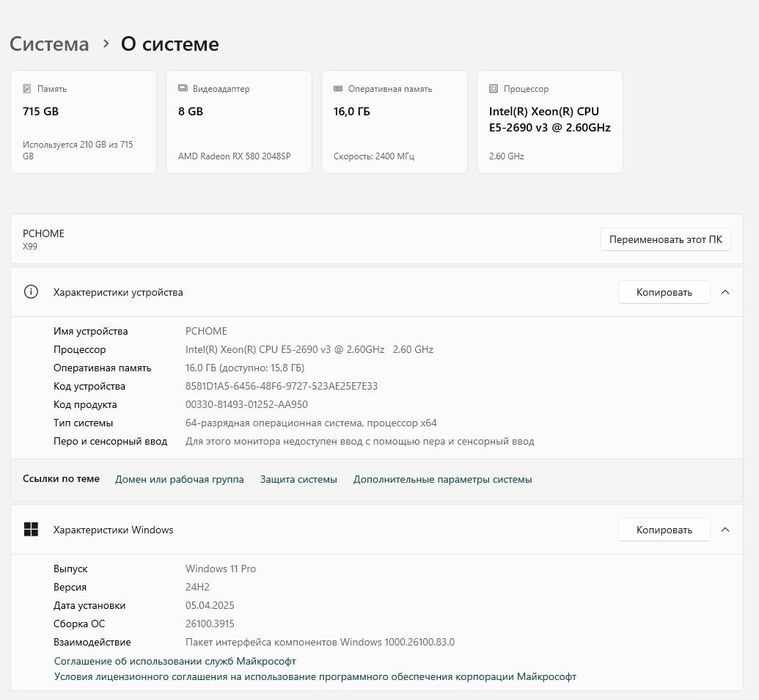Open the Процессор Intel Xeon card
759x700 pixels.
coord(550,122)
